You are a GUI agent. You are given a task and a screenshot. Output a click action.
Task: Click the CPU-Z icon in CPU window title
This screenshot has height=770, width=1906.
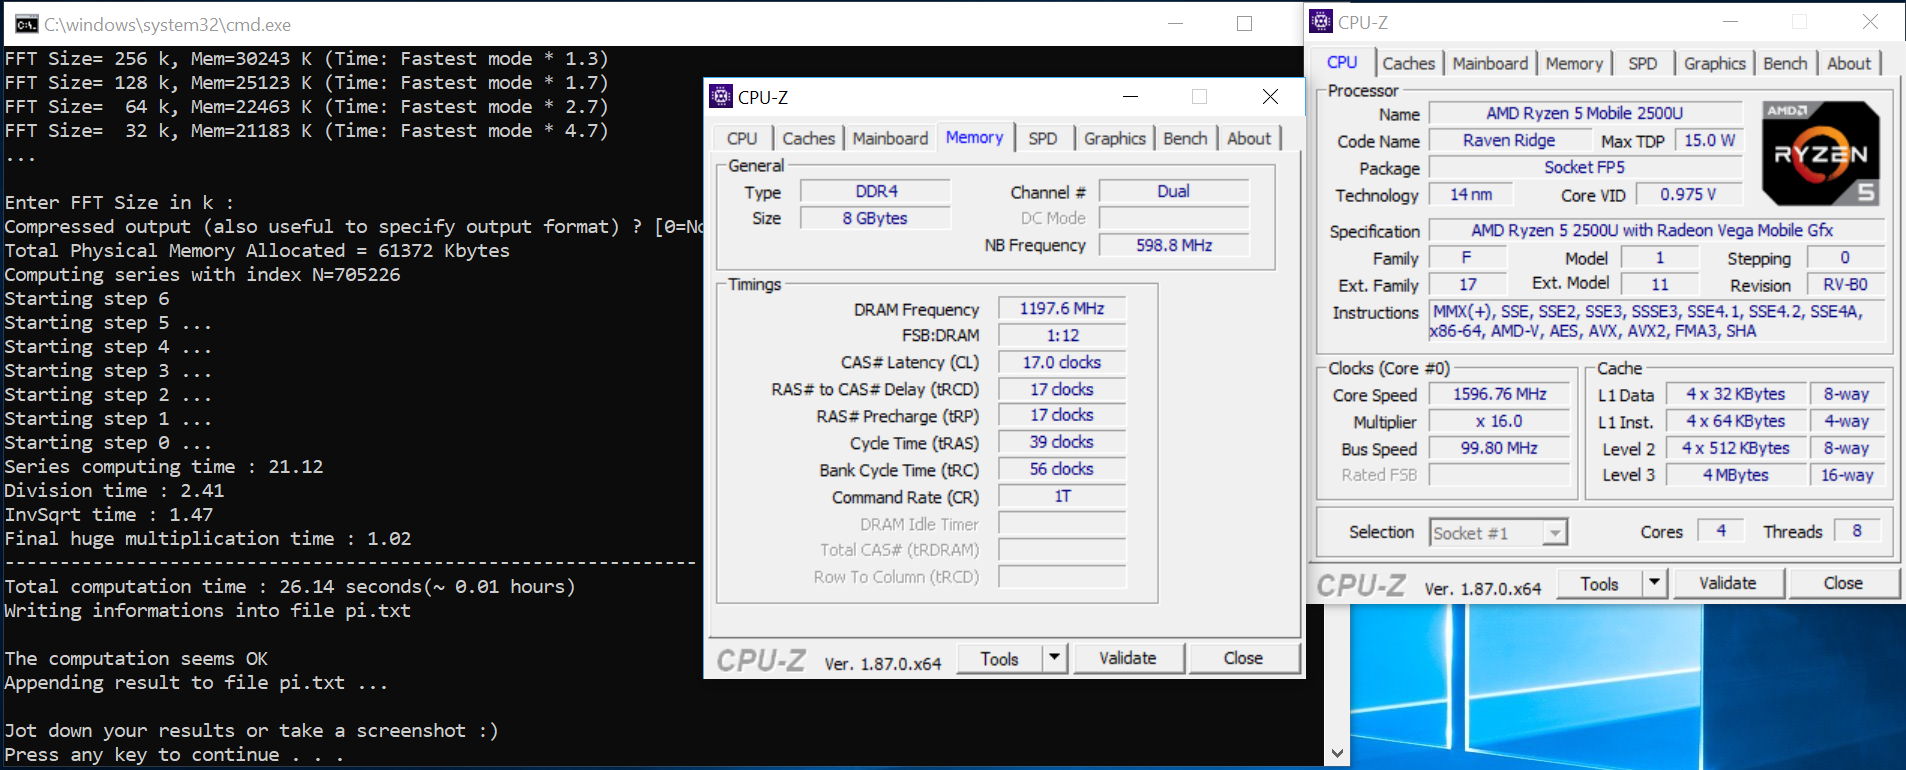pyautogui.click(x=1322, y=21)
